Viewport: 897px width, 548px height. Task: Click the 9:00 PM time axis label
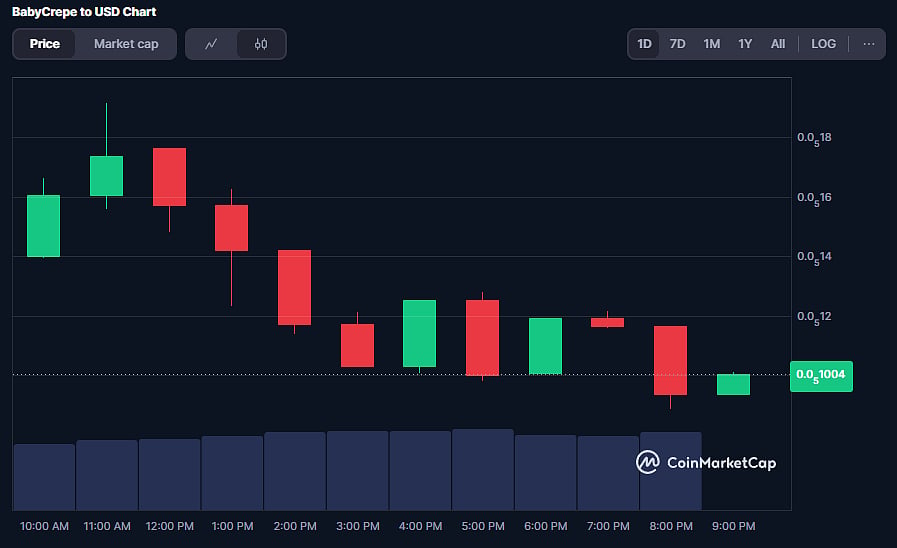(733, 526)
